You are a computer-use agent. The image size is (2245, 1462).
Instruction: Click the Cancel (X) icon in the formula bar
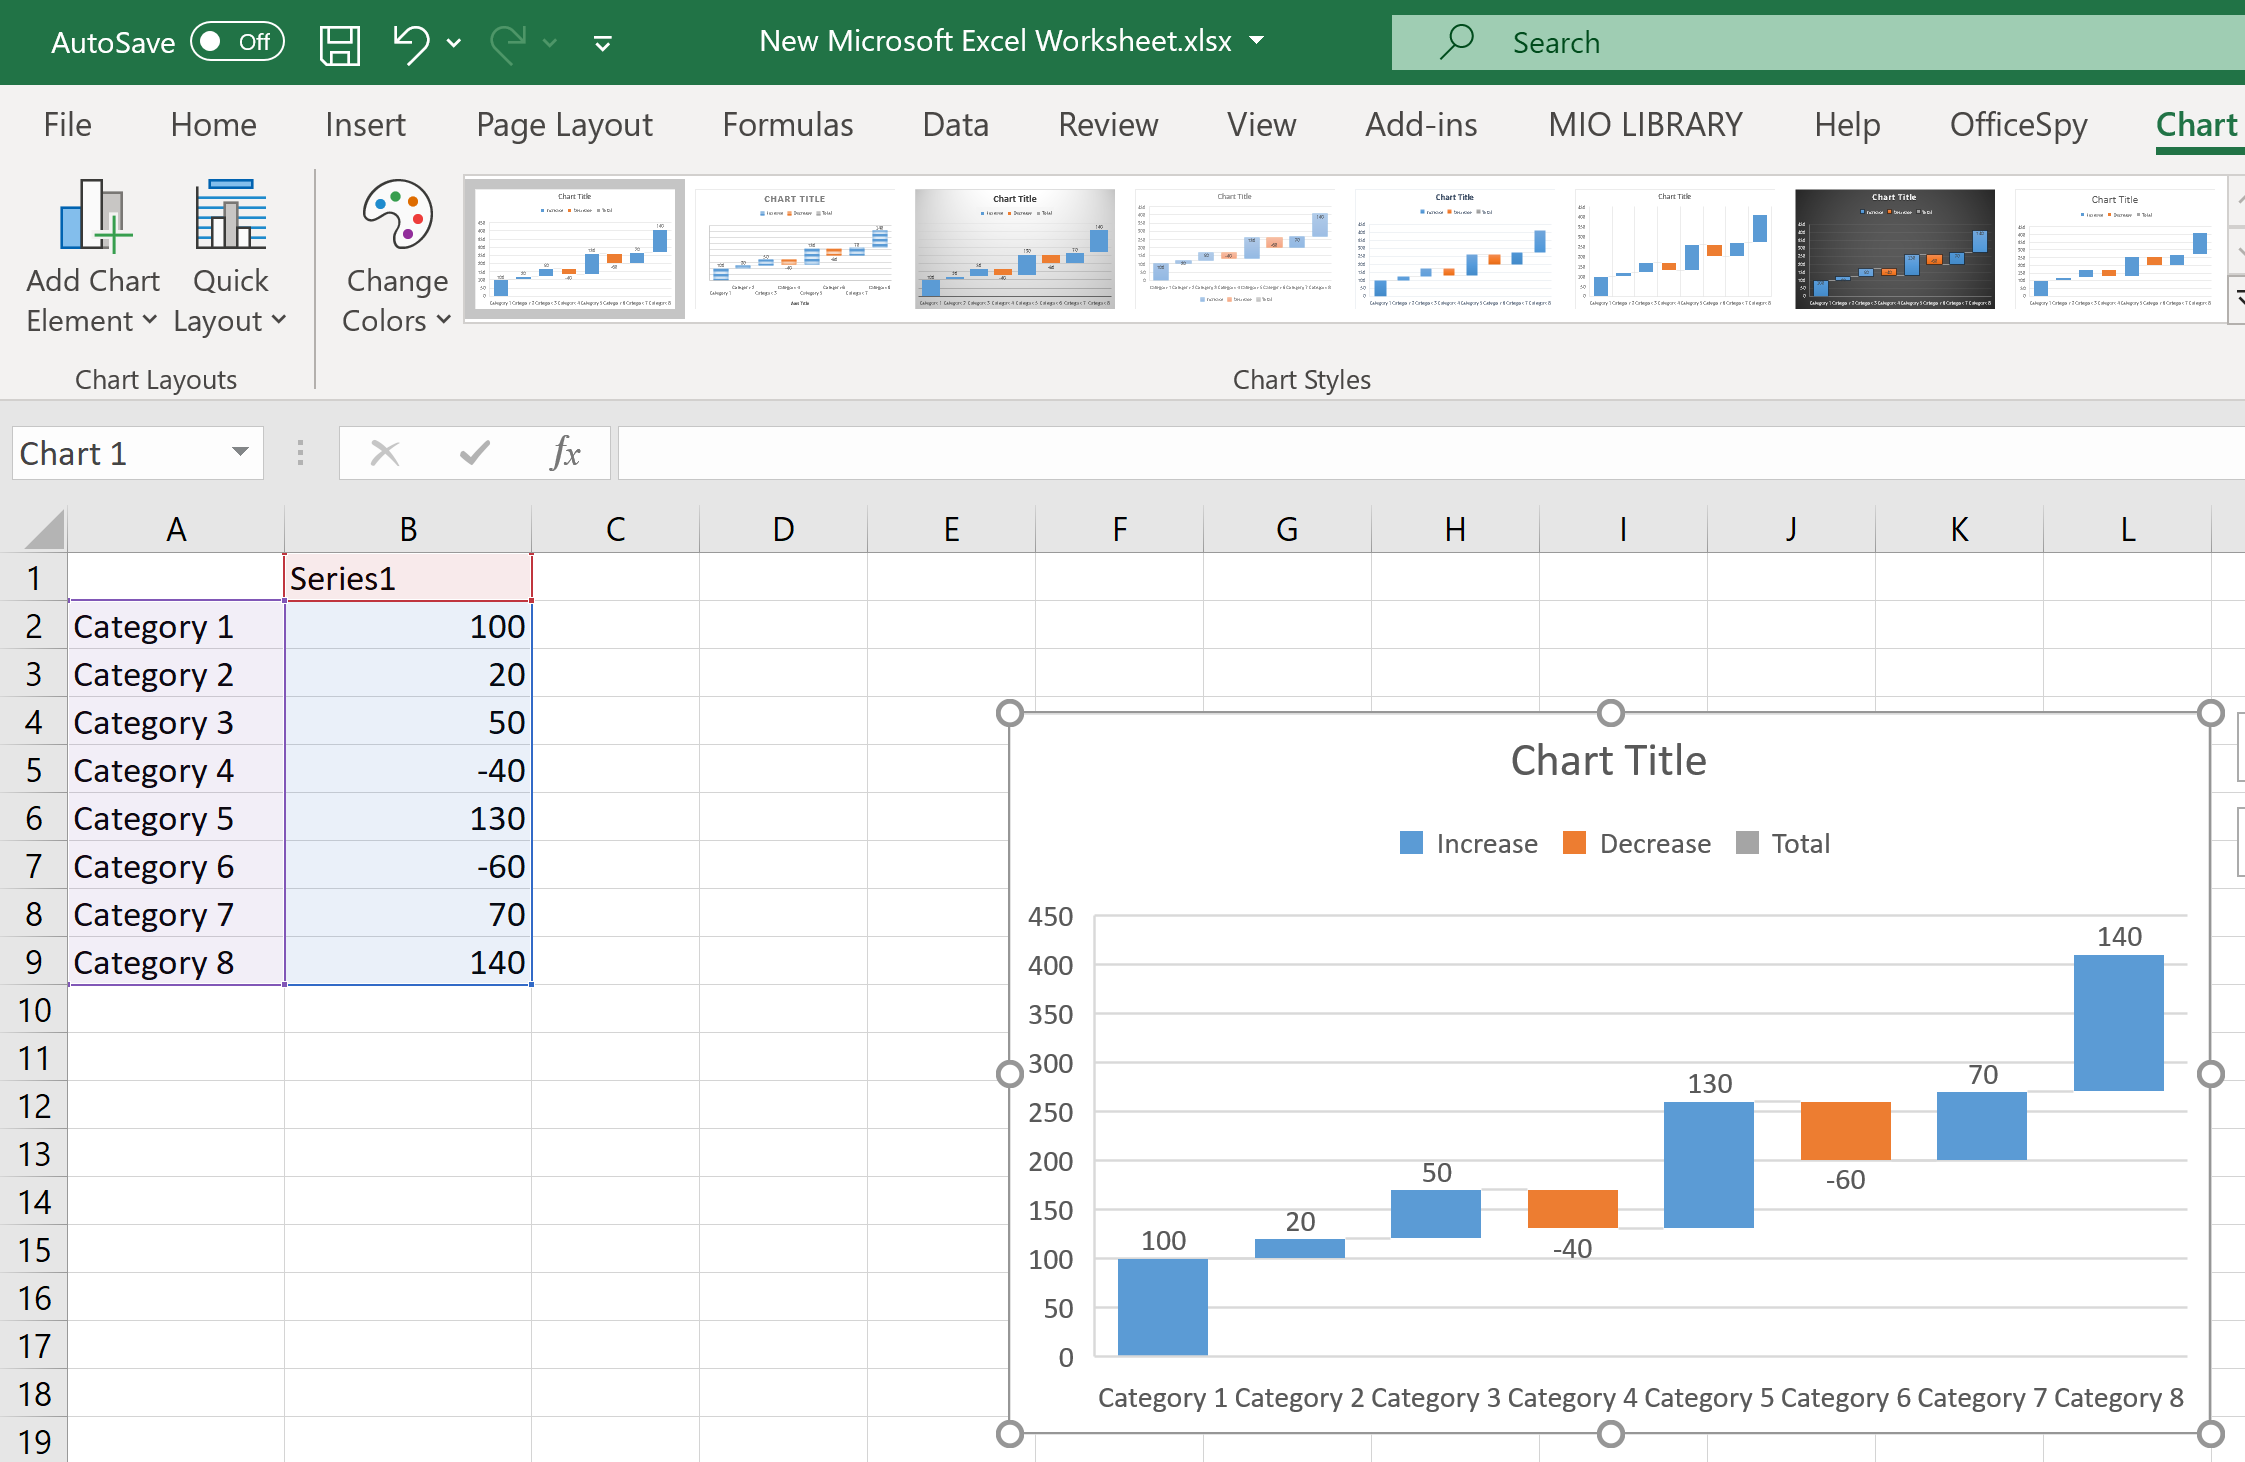pyautogui.click(x=384, y=452)
